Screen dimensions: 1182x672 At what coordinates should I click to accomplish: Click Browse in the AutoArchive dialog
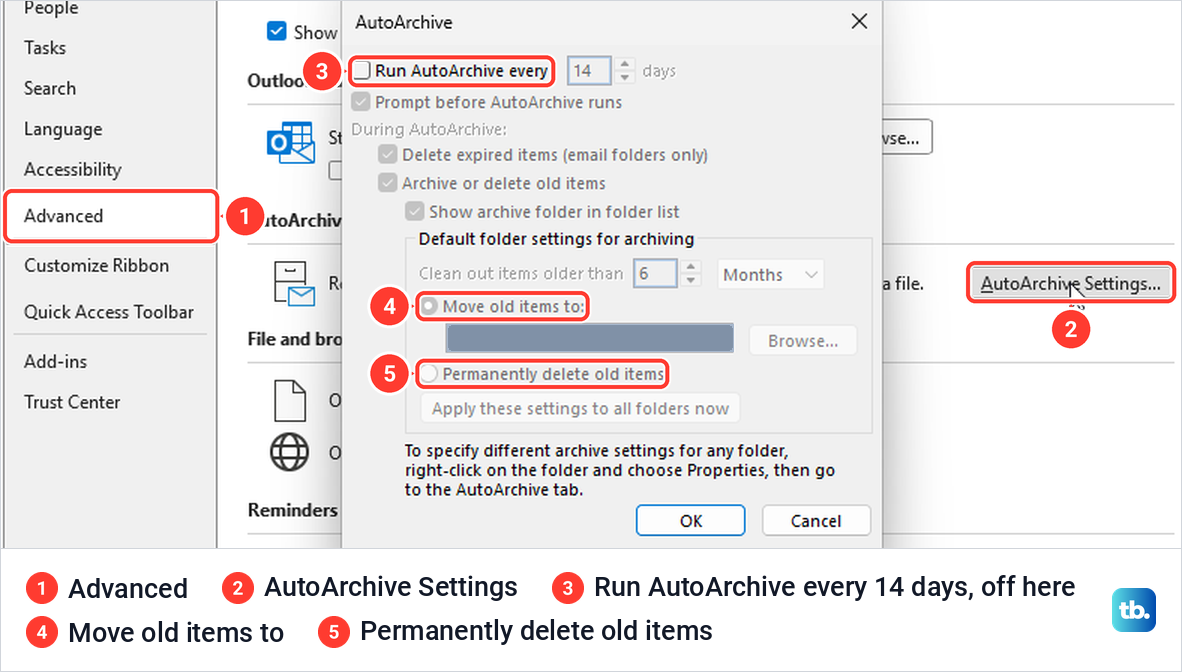803,341
